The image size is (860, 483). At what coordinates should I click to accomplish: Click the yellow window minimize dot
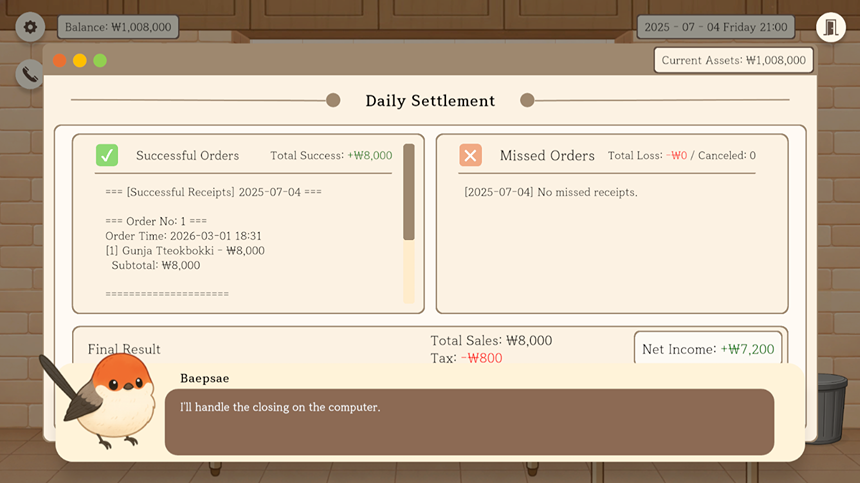coord(80,61)
